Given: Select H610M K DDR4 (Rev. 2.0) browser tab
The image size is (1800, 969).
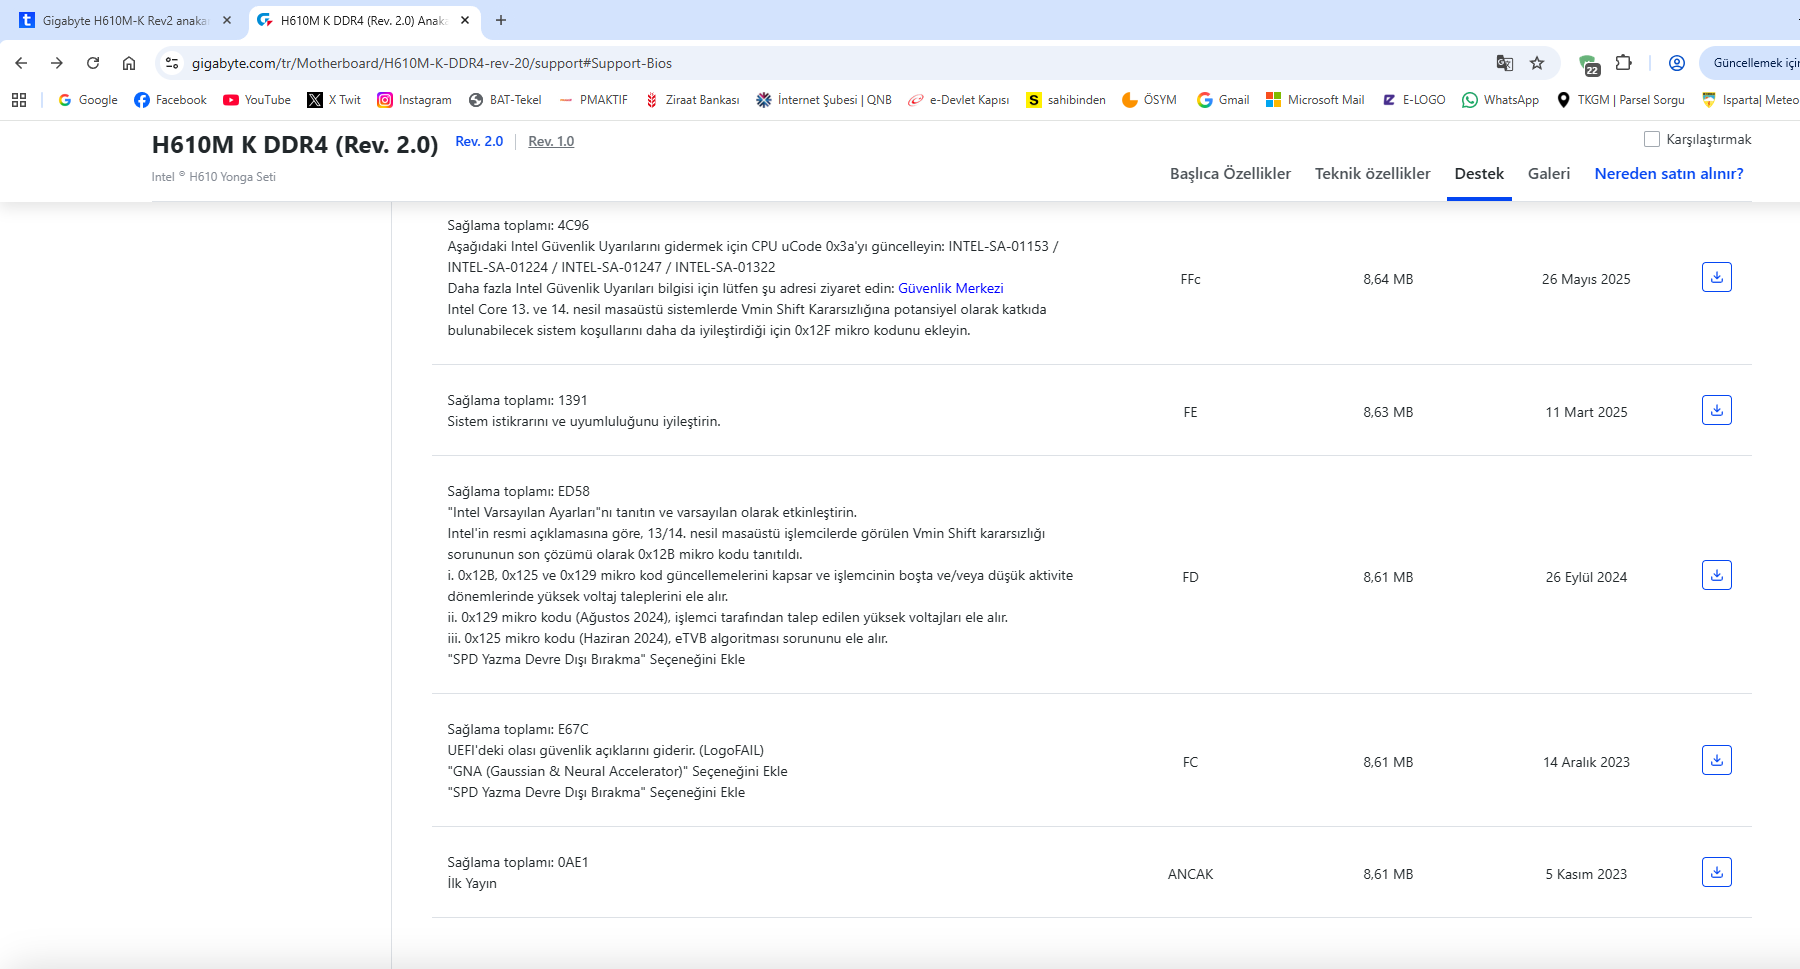Looking at the screenshot, I should tap(364, 20).
